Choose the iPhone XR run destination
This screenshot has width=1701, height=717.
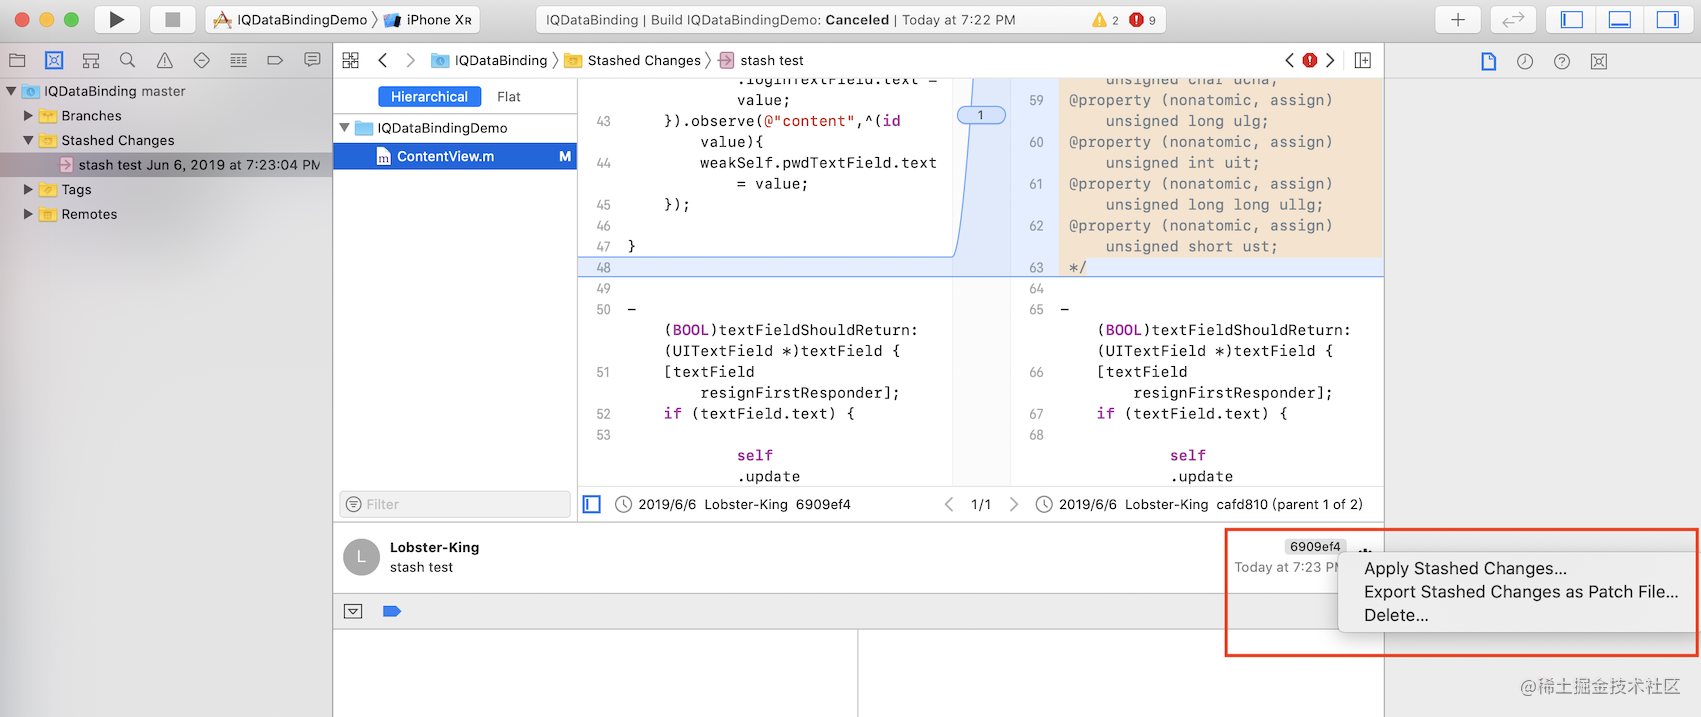(428, 20)
